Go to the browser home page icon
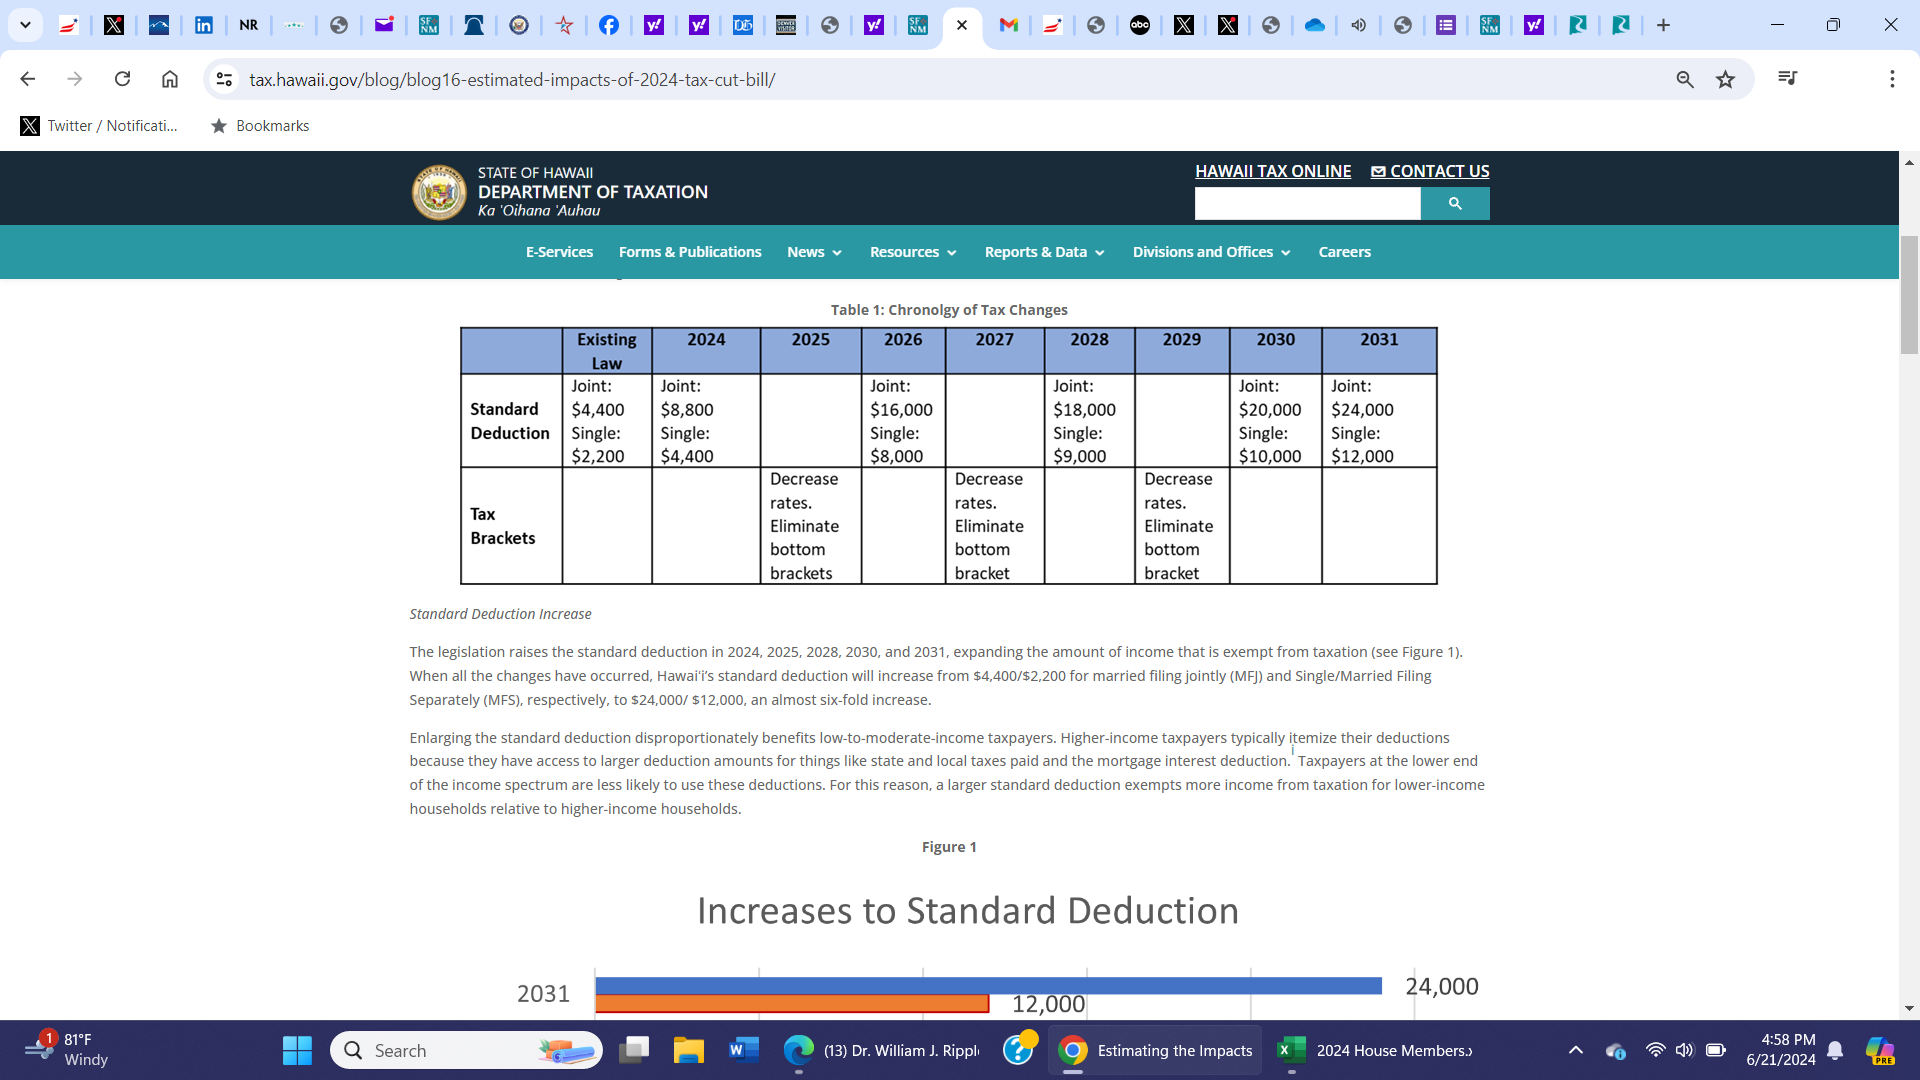The width and height of the screenshot is (1920, 1080). [x=170, y=79]
